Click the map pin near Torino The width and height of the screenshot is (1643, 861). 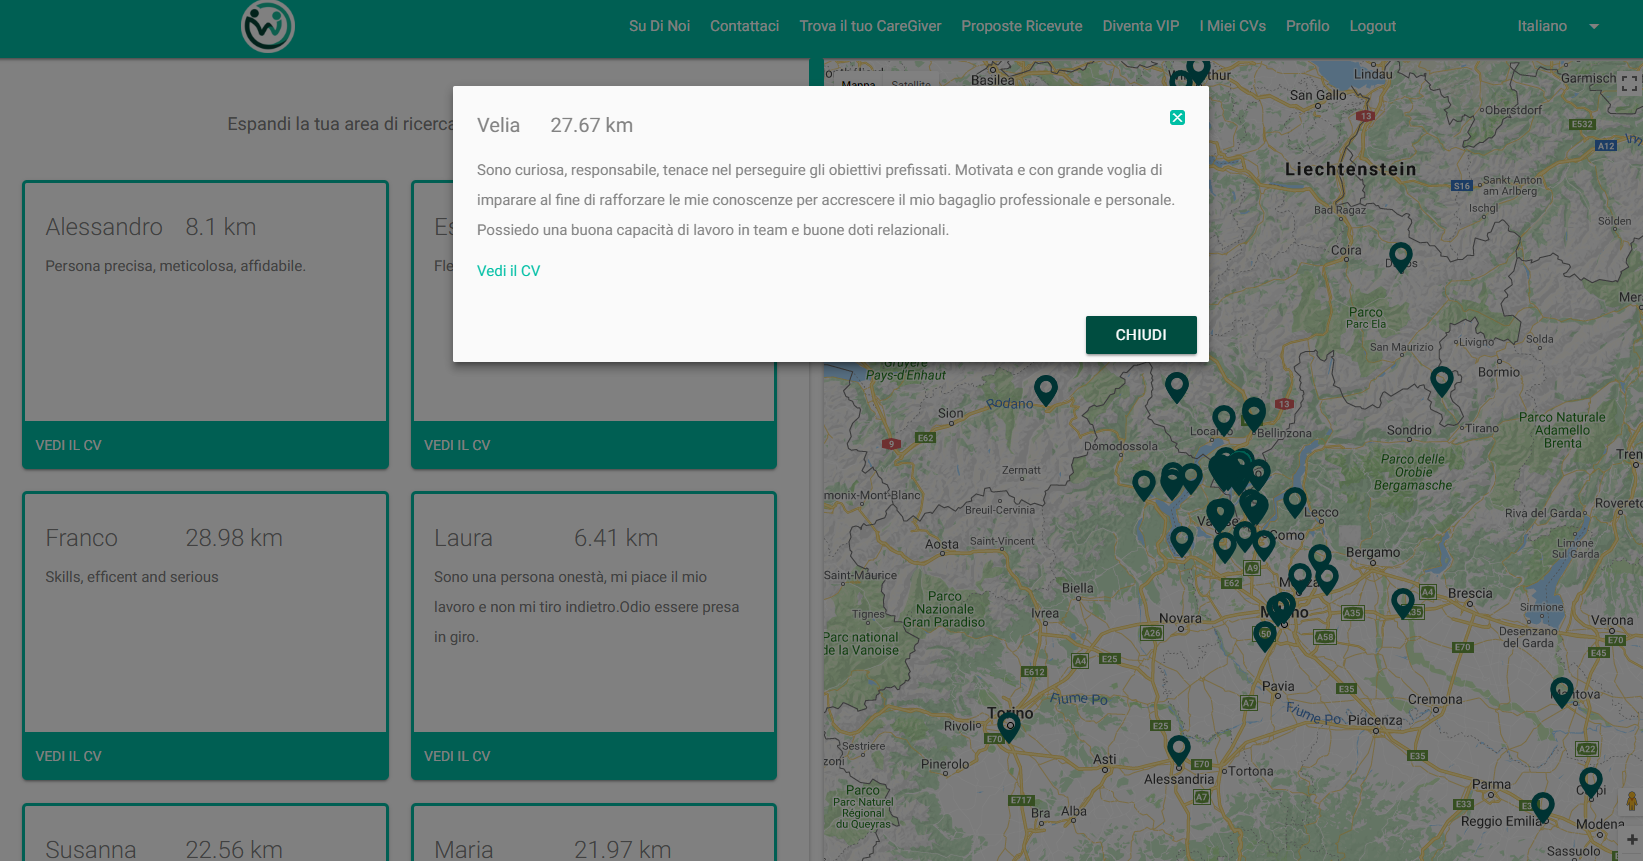pos(1009,725)
